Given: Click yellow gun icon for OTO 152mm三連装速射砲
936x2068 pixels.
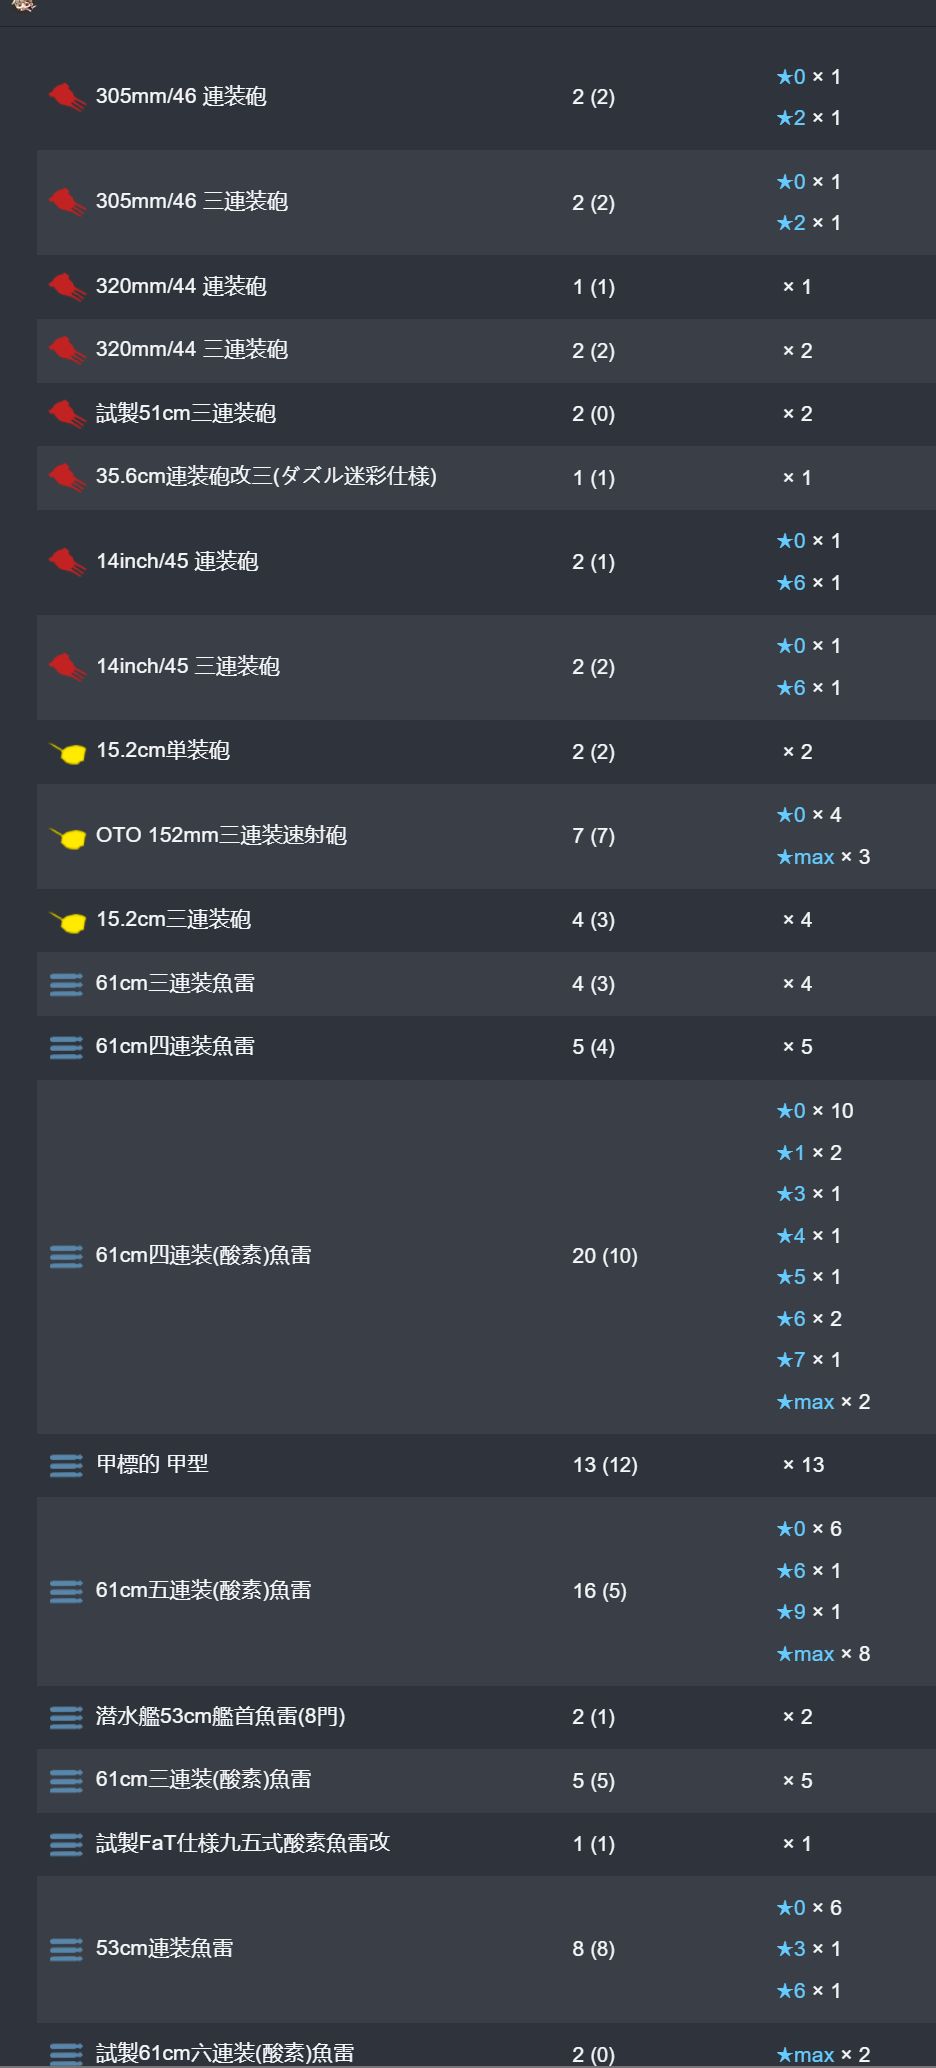Looking at the screenshot, I should (67, 836).
